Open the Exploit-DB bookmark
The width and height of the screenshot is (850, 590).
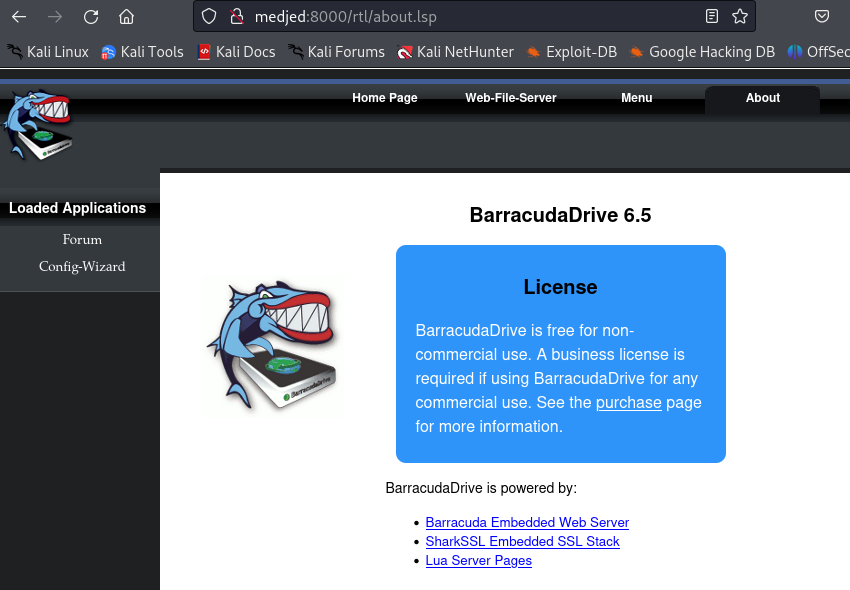(x=571, y=52)
